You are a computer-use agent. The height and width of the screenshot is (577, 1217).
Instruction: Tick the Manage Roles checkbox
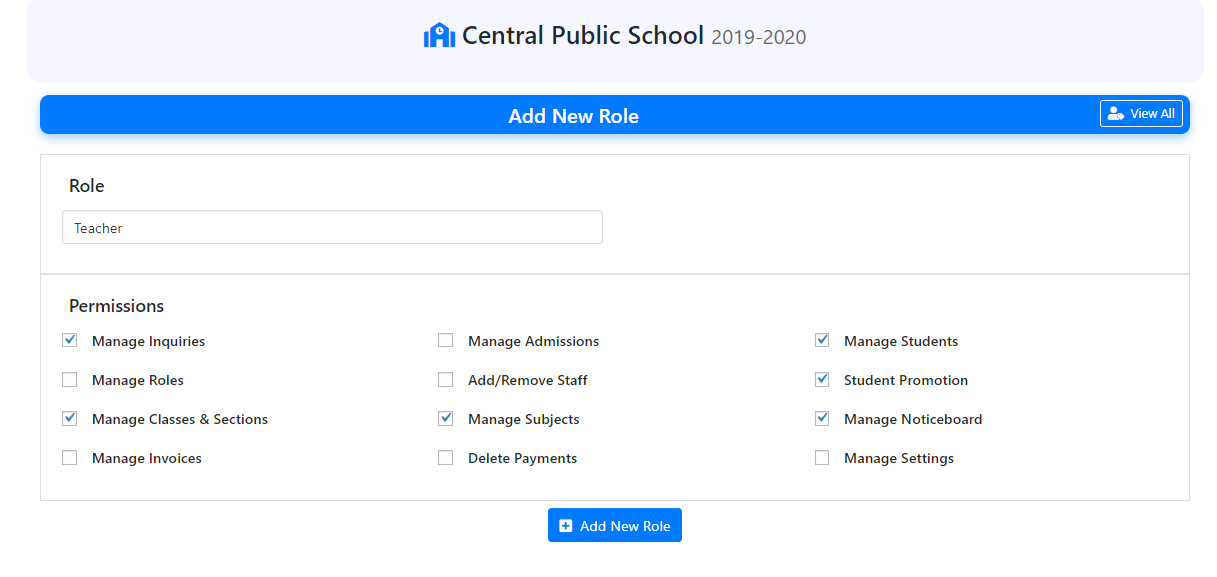click(x=70, y=380)
